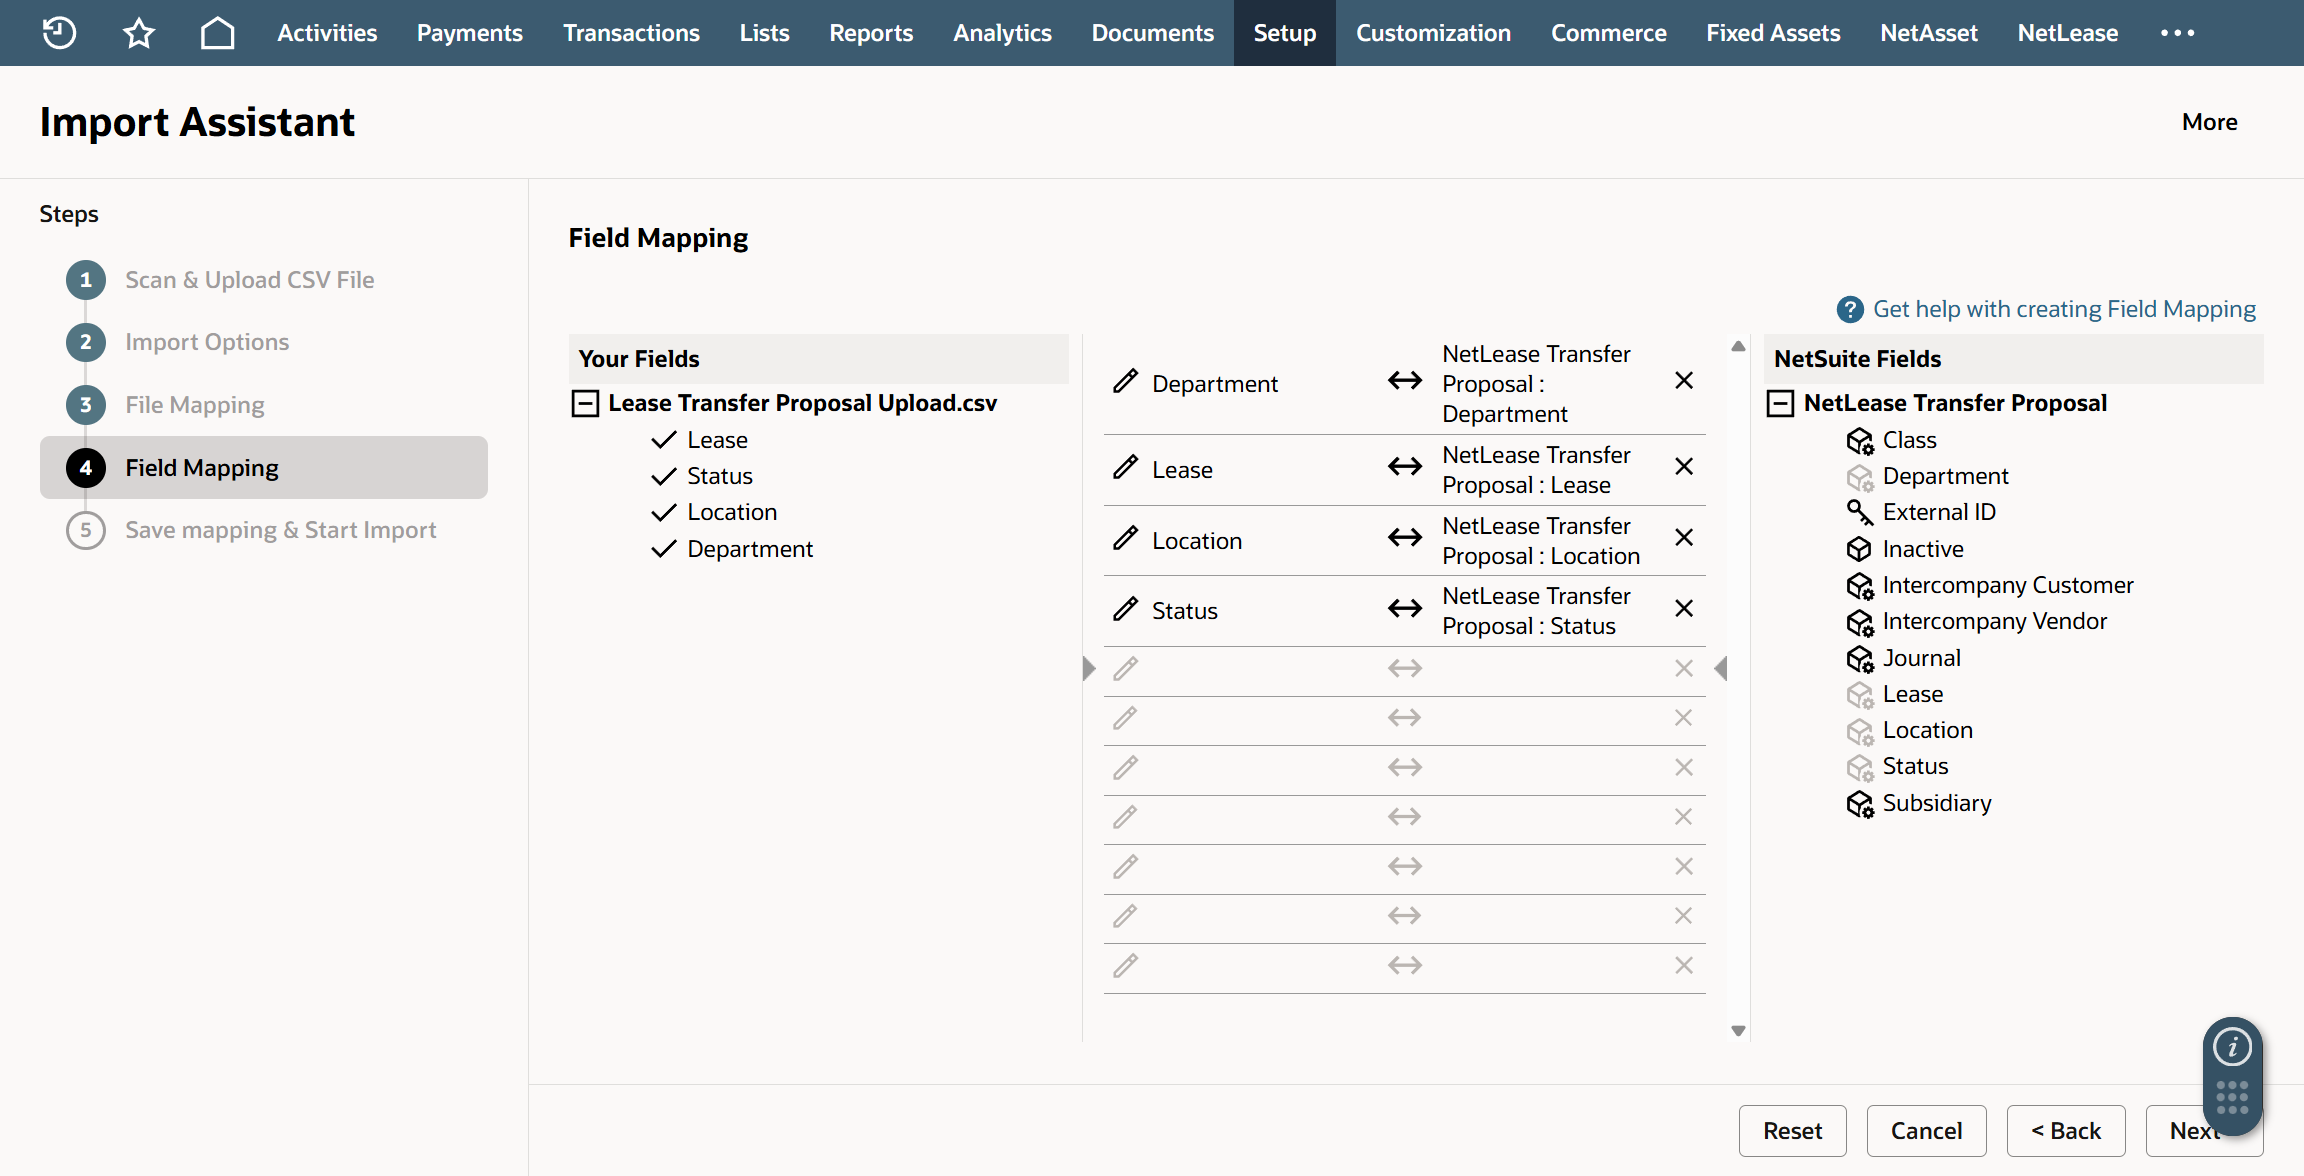Open the Fixed Assets menu
The width and height of the screenshot is (2304, 1176).
coord(1772,33)
